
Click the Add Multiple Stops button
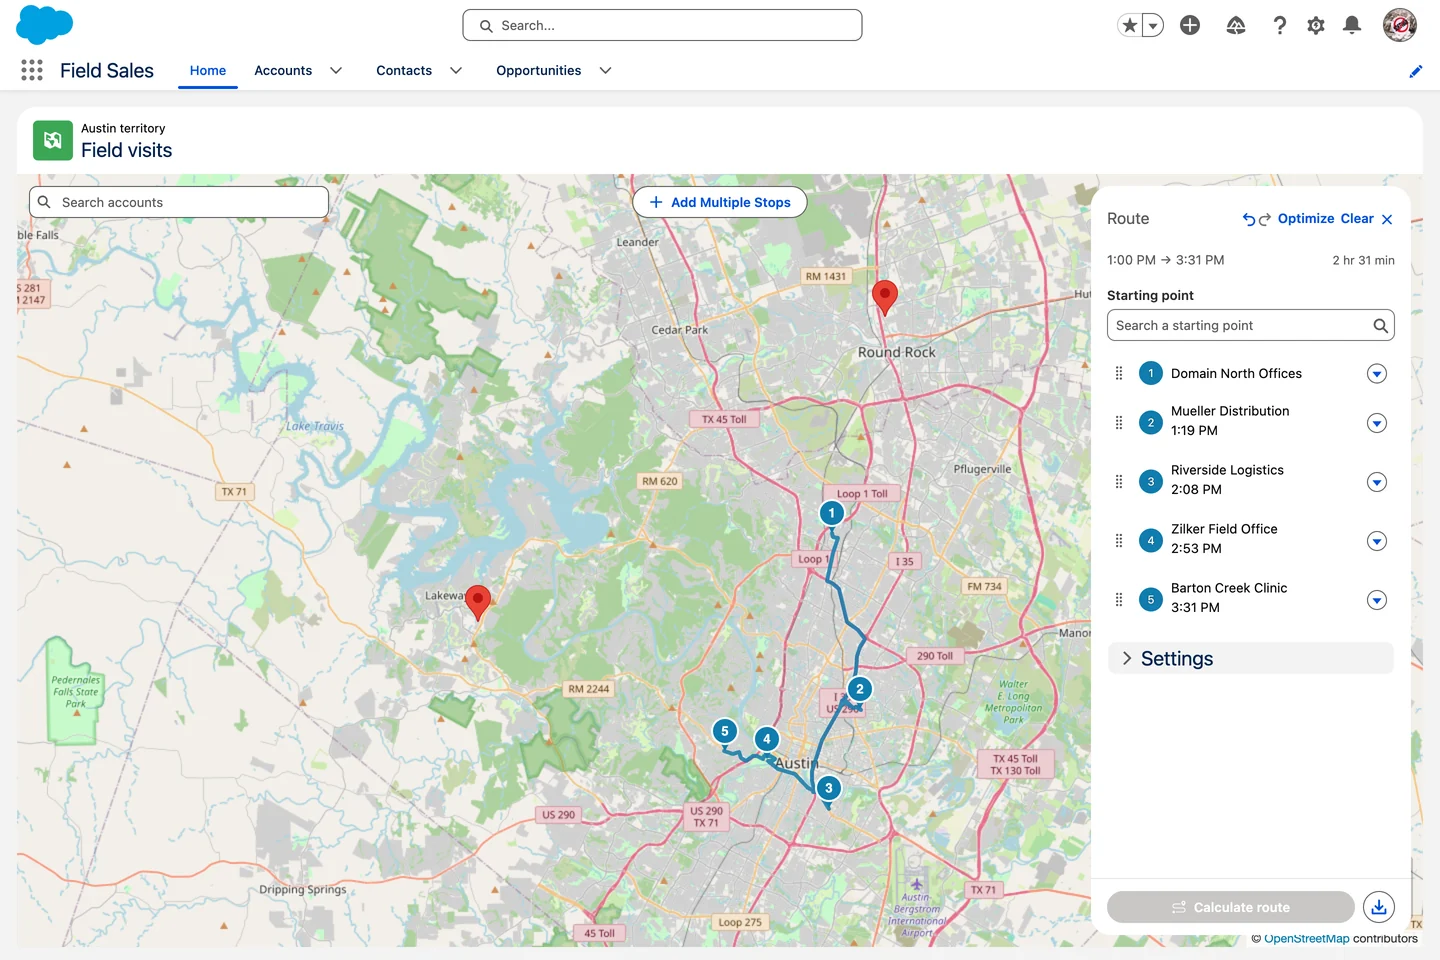(720, 202)
